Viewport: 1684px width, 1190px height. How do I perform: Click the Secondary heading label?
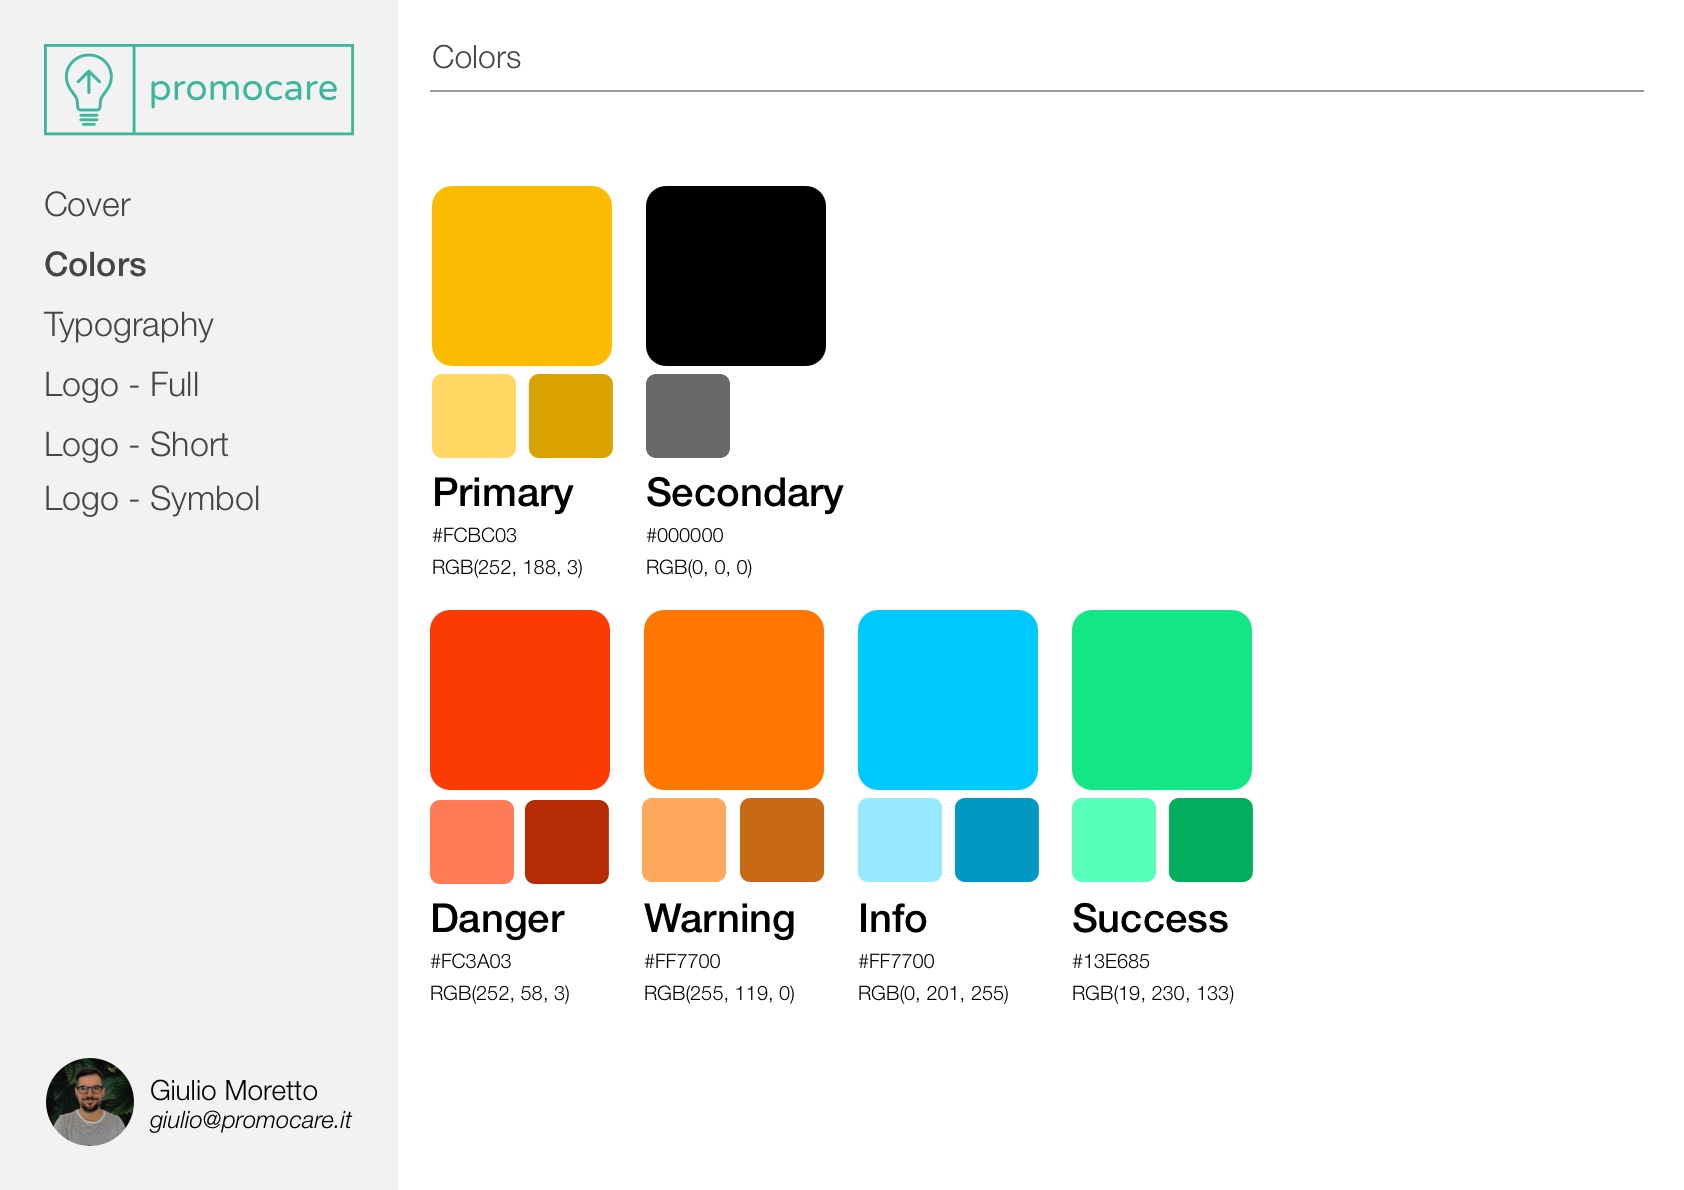745,494
